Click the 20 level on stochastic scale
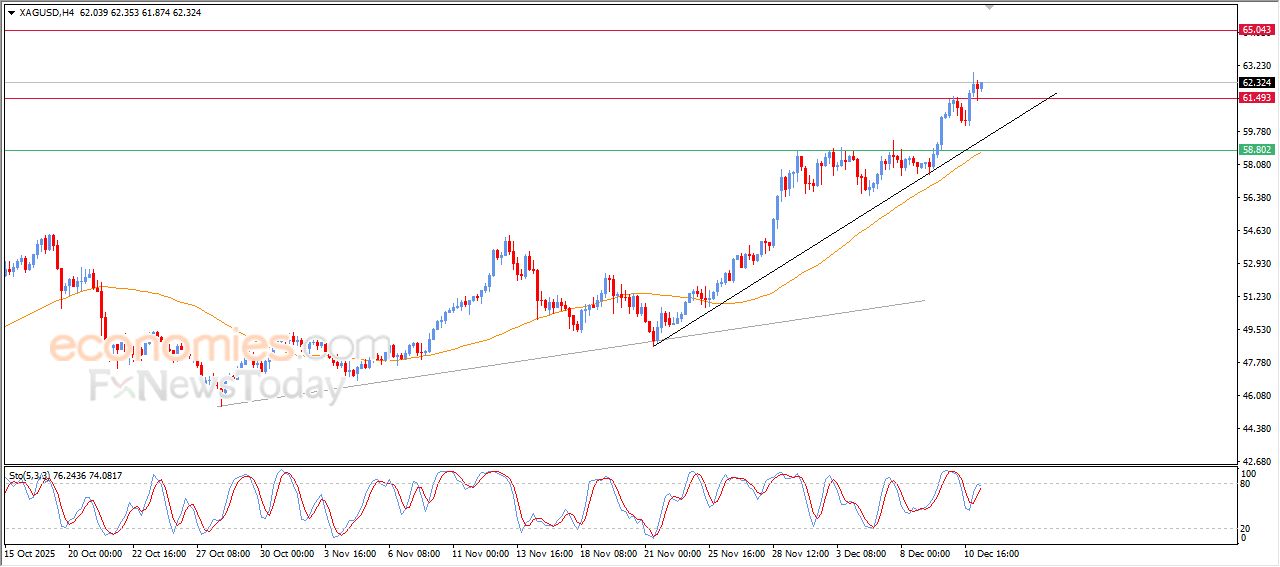The image size is (1280, 567). pos(1246,528)
